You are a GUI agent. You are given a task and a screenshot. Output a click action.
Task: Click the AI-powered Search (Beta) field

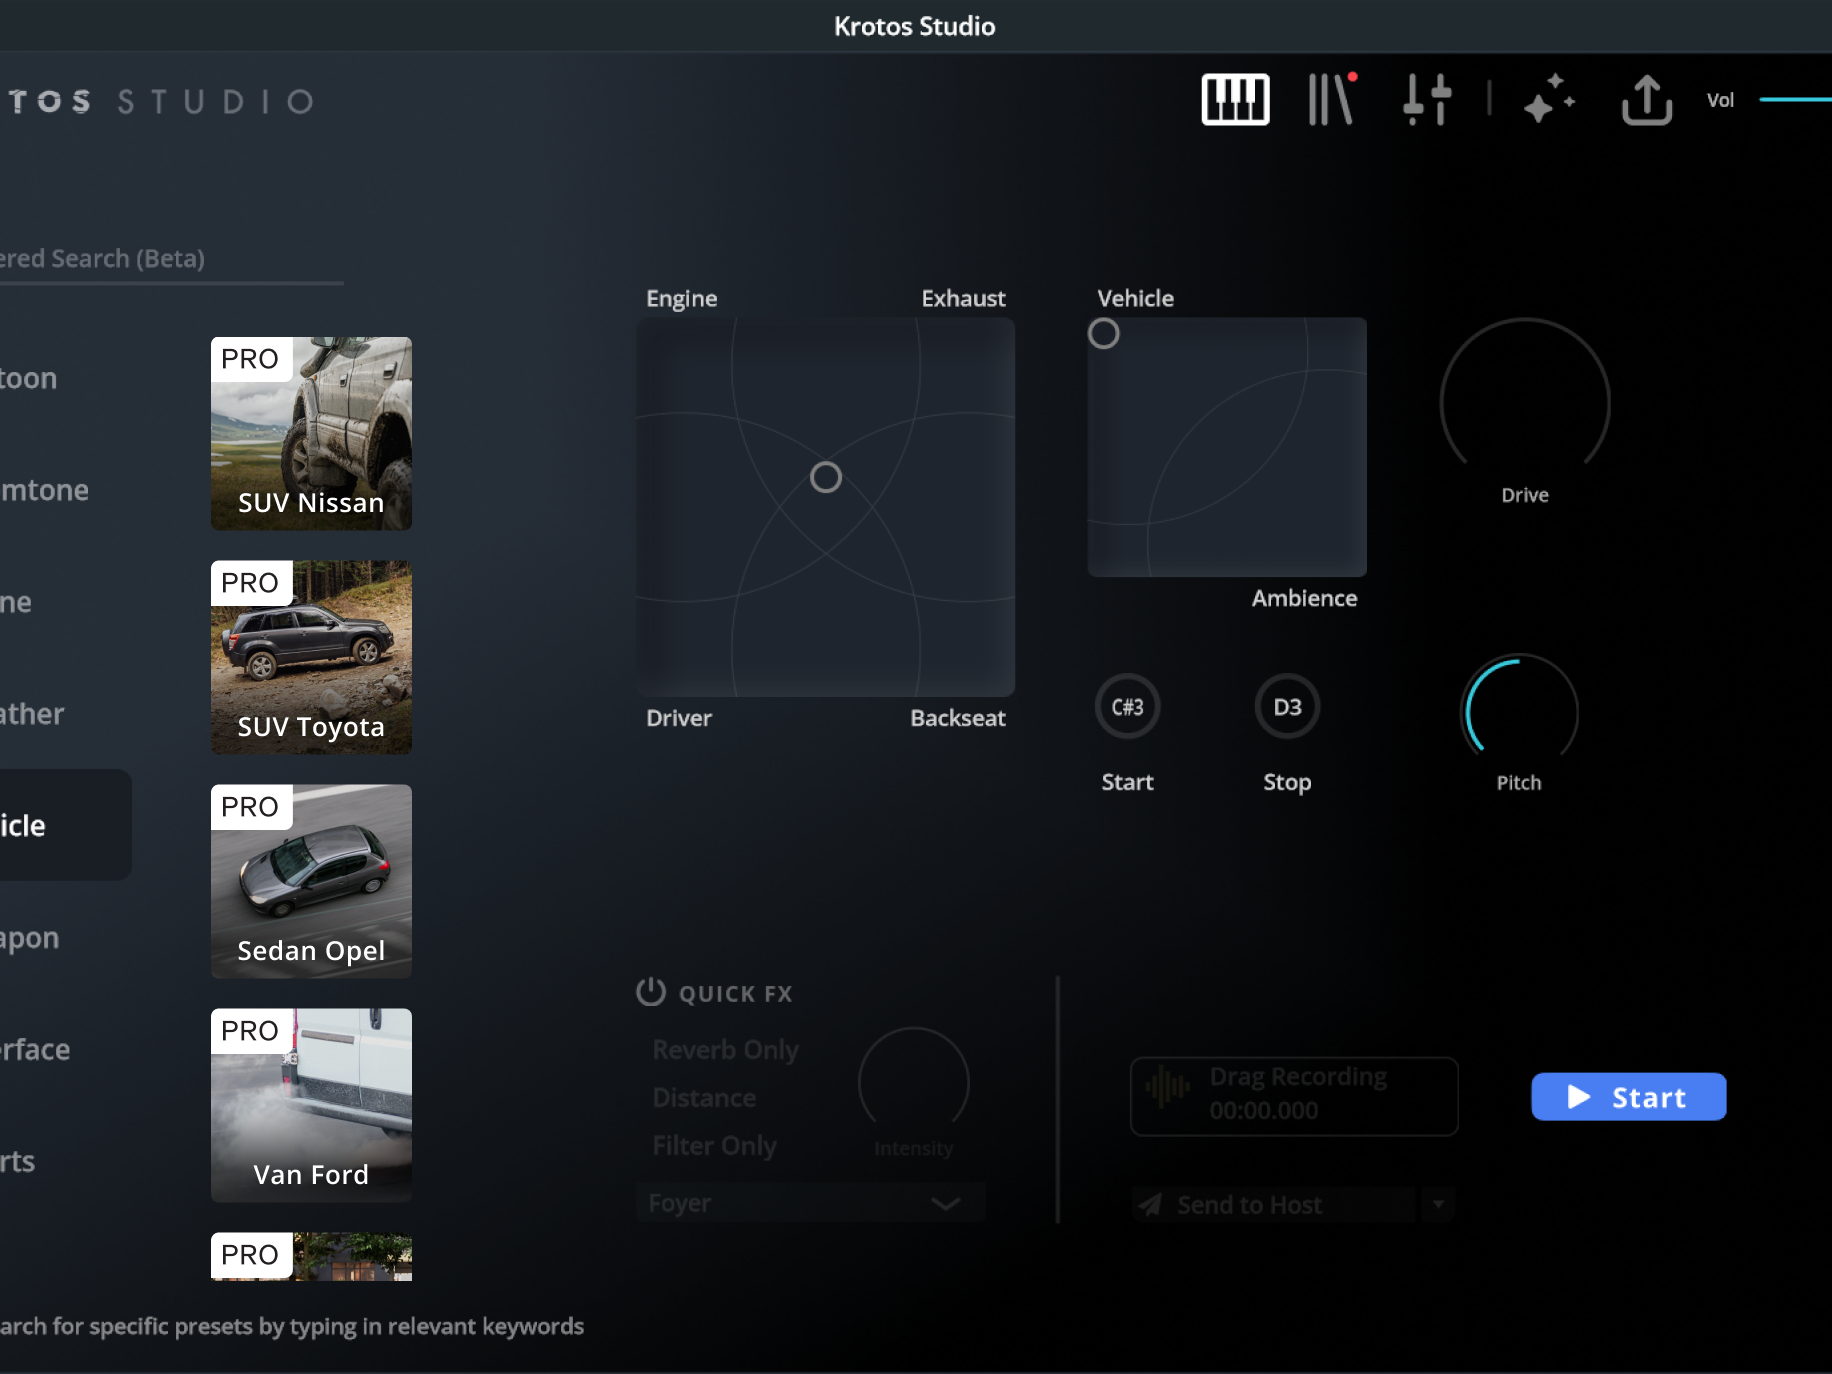pos(171,259)
